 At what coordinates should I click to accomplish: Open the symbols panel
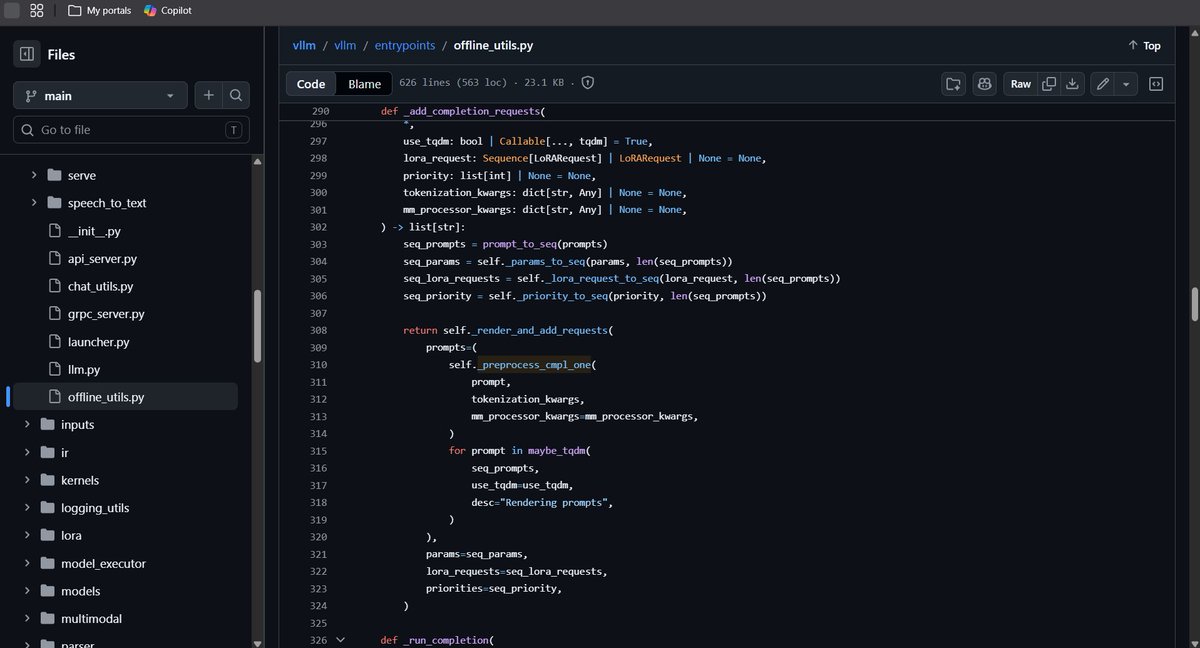click(x=1156, y=84)
